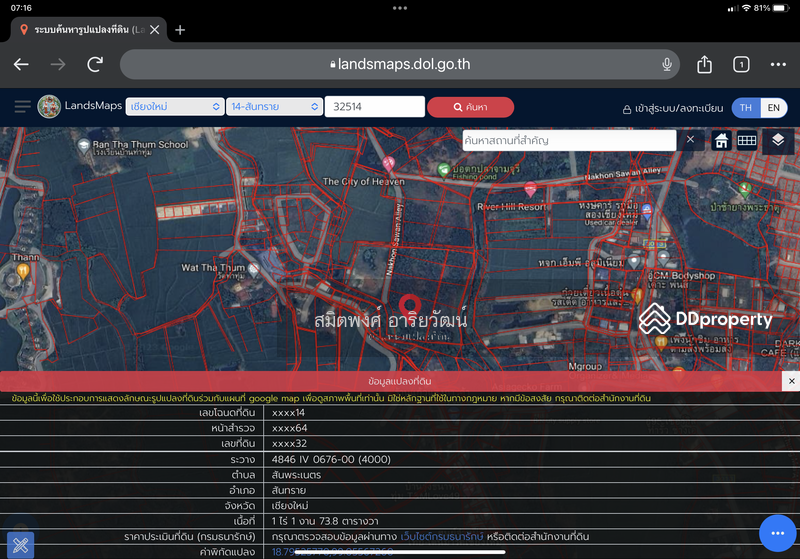Image resolution: width=800 pixels, height=559 pixels.
Task: Open the district dropdown 14-สันทราย
Action: pyautogui.click(x=274, y=107)
